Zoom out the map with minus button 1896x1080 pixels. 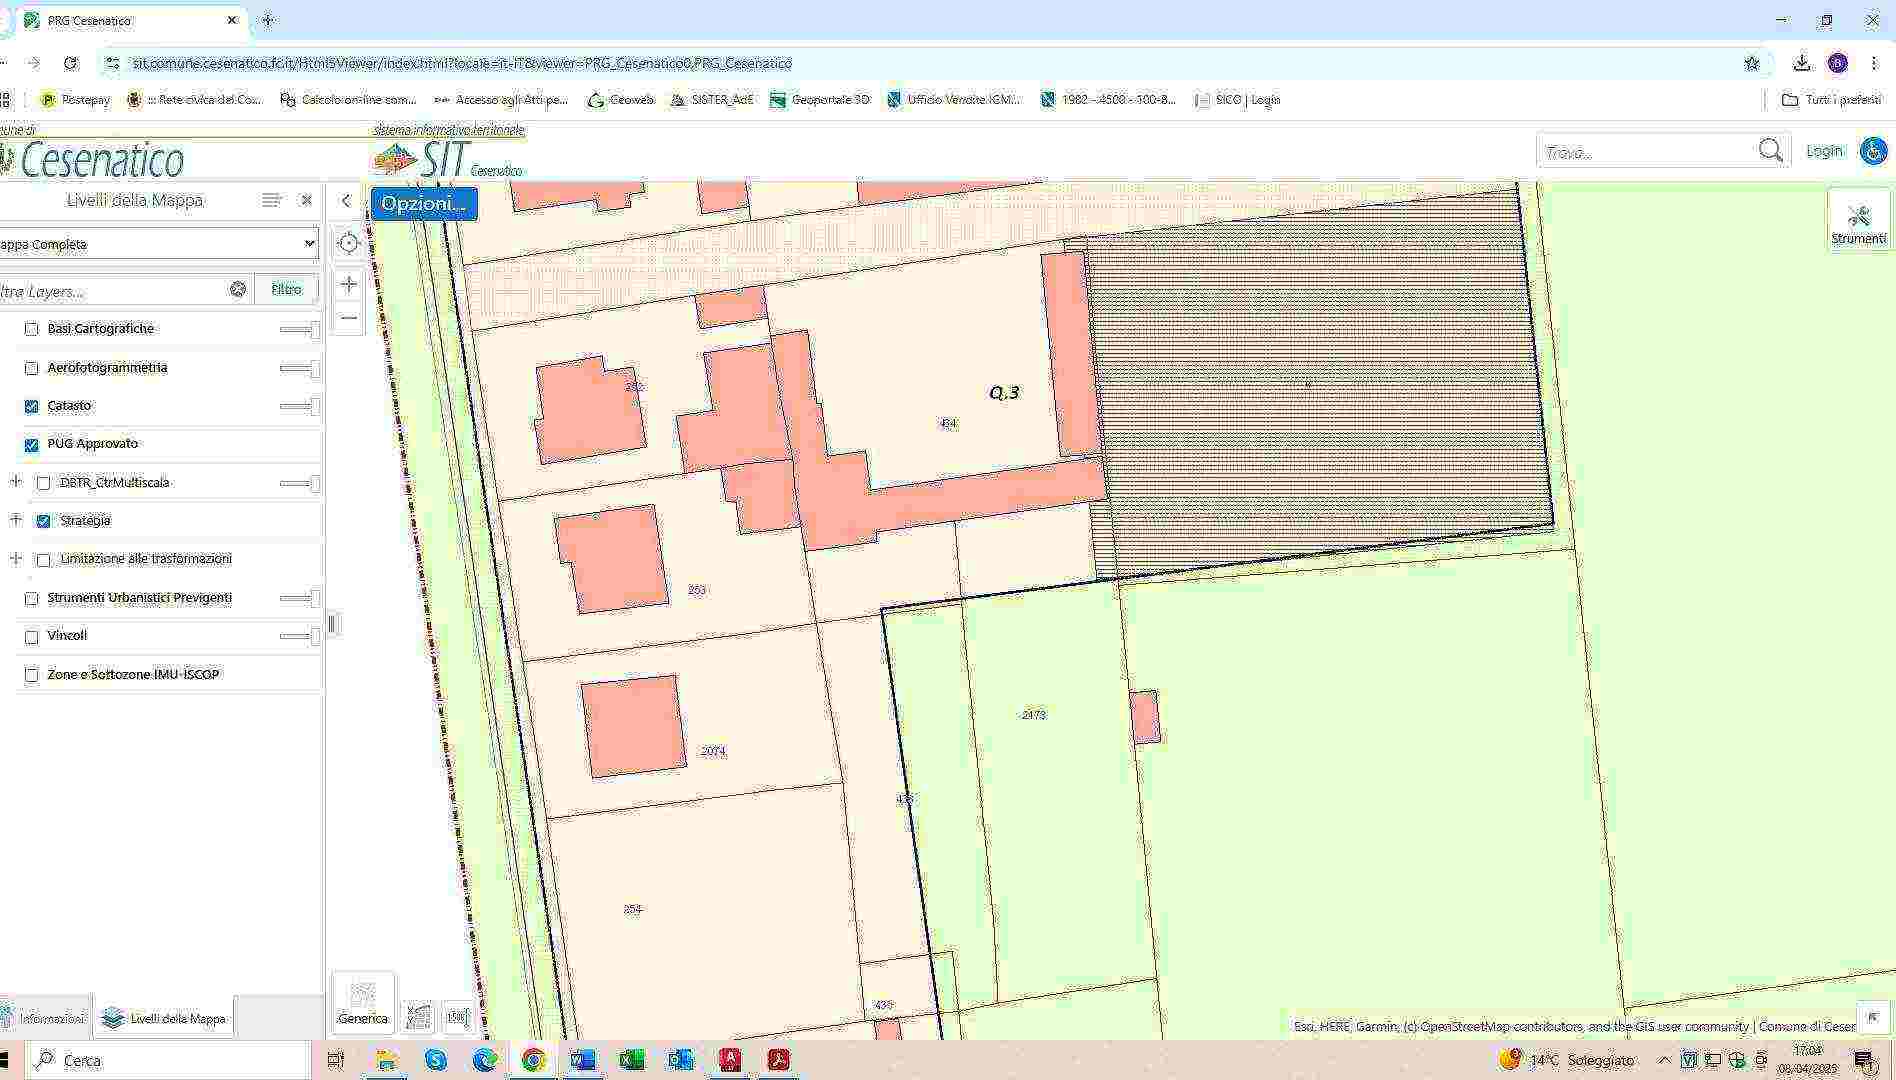(348, 318)
